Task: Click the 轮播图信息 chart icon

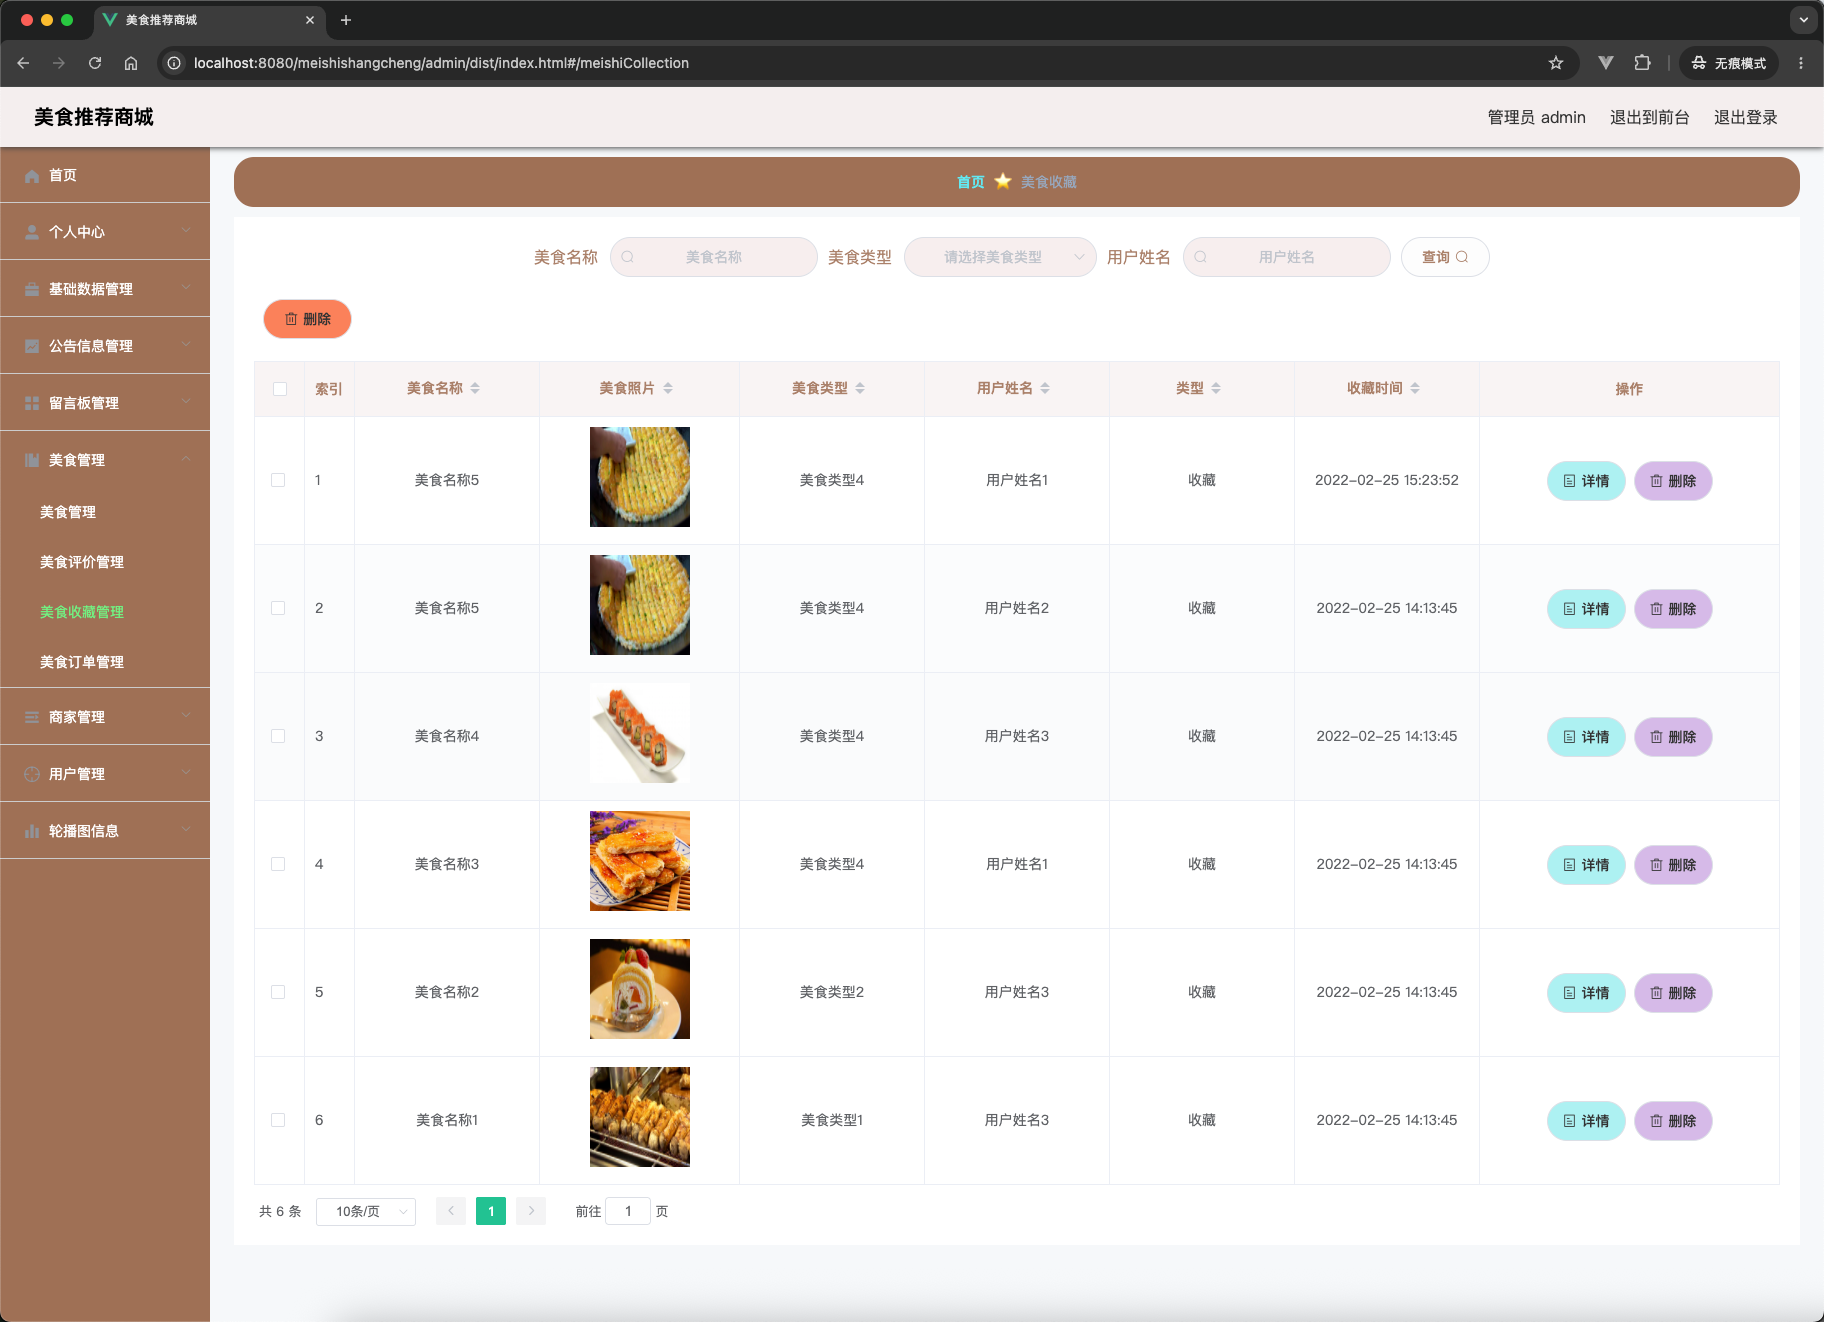Action: click(x=32, y=831)
